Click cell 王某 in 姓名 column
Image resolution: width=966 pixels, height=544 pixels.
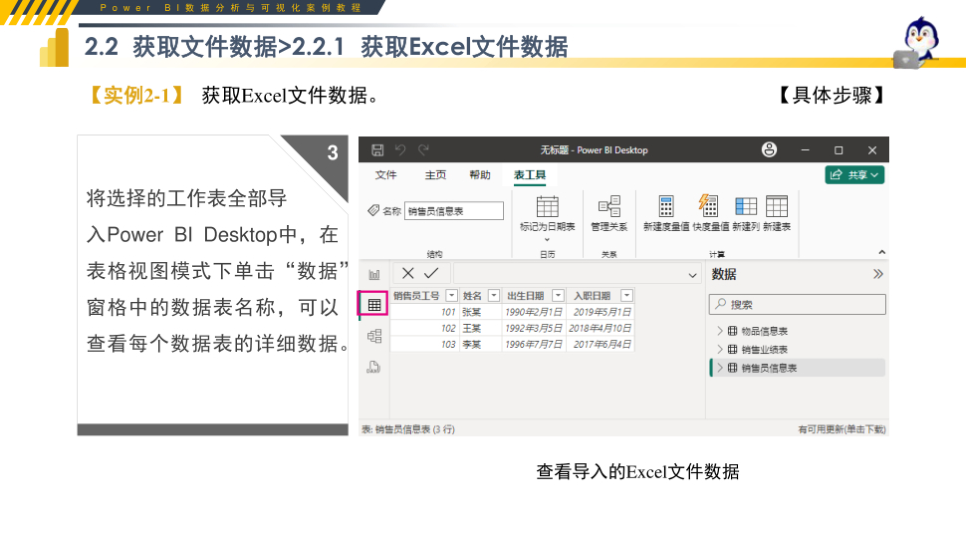pos(481,328)
